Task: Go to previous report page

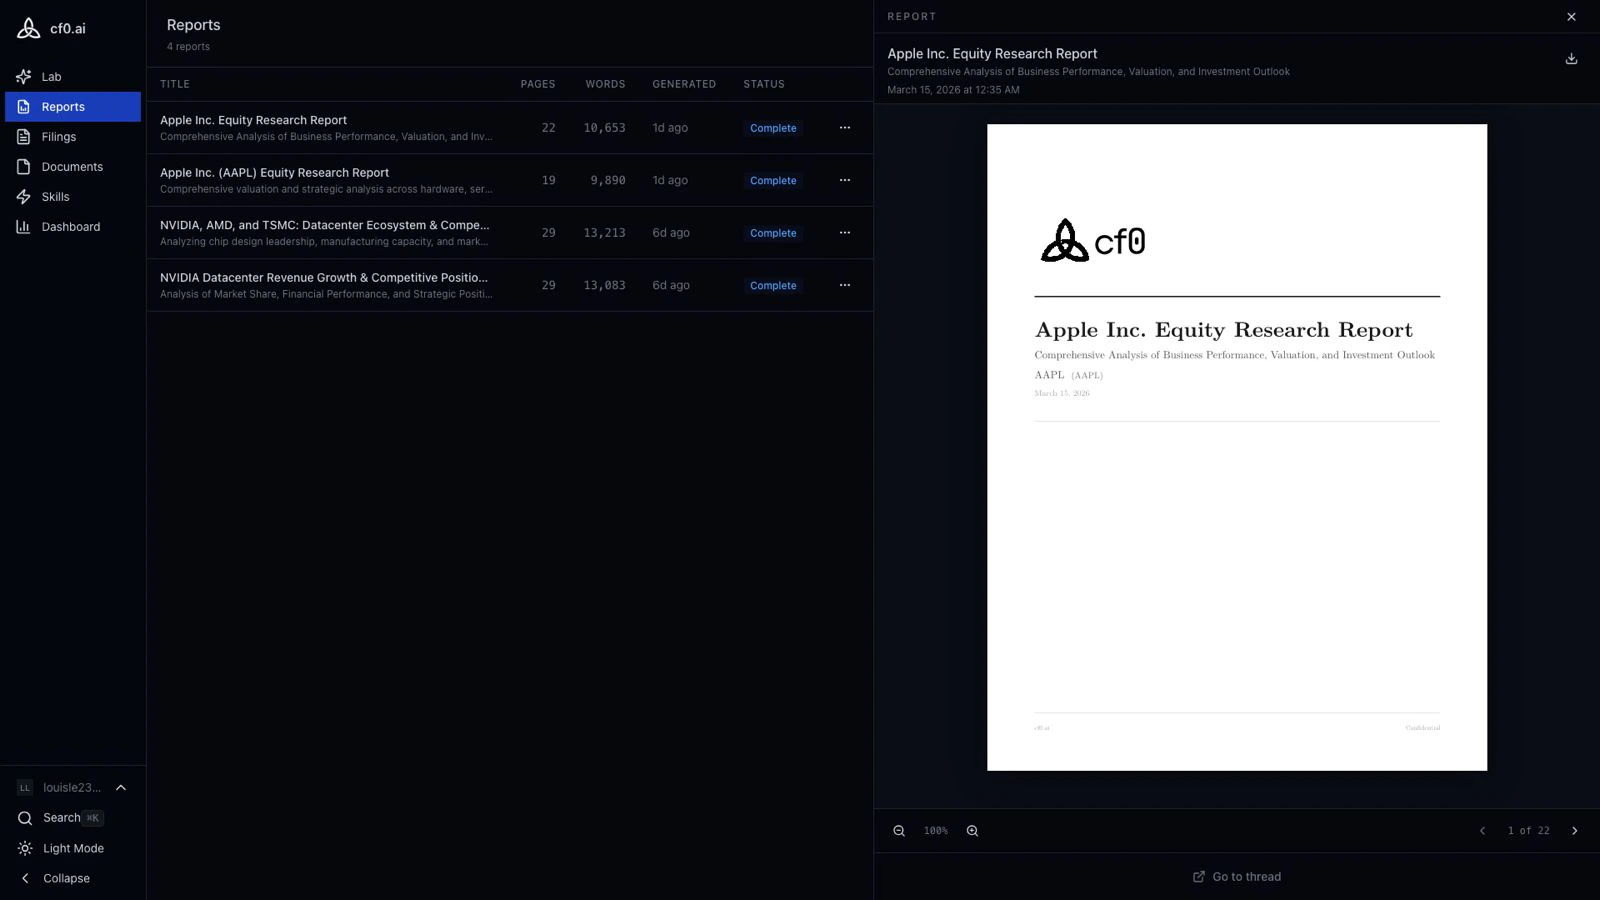Action: click(1482, 831)
